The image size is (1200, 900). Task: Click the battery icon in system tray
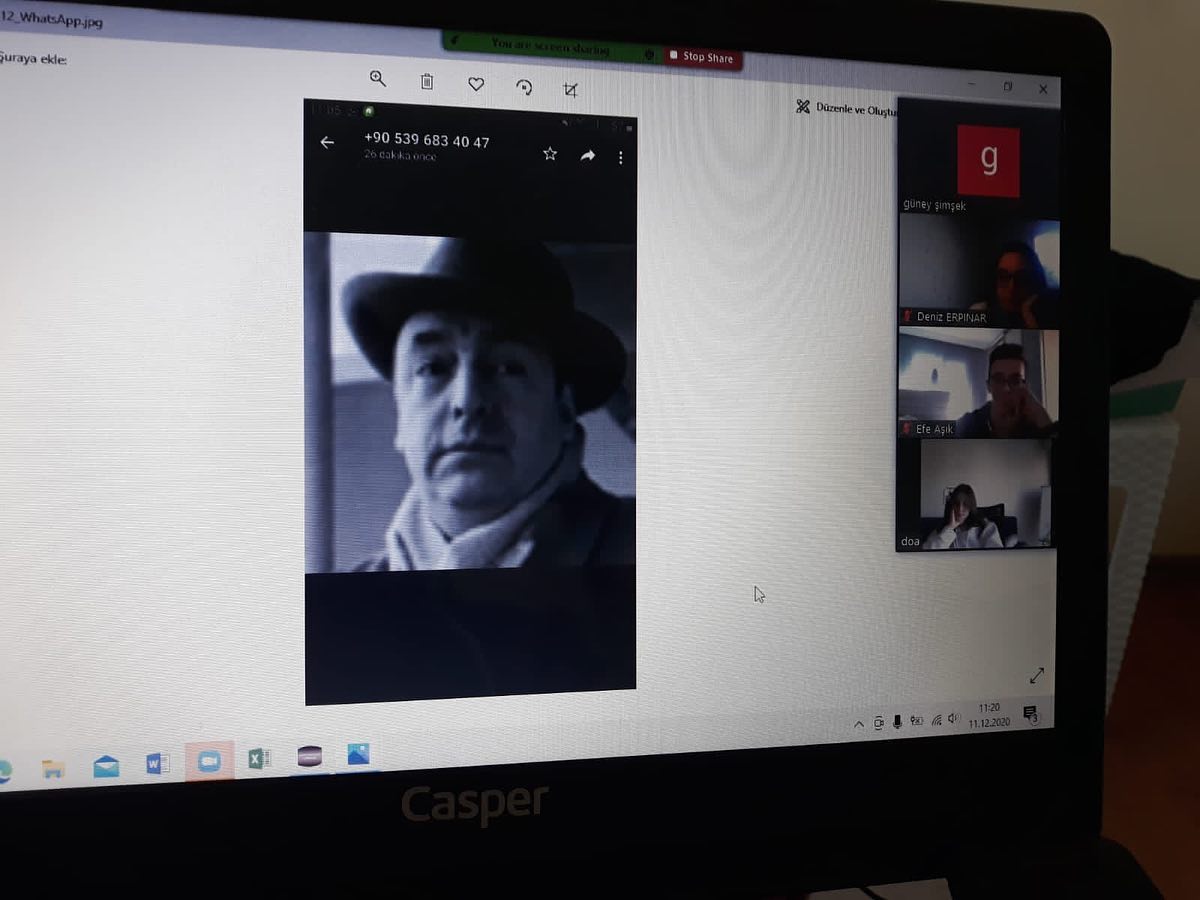[x=916, y=721]
